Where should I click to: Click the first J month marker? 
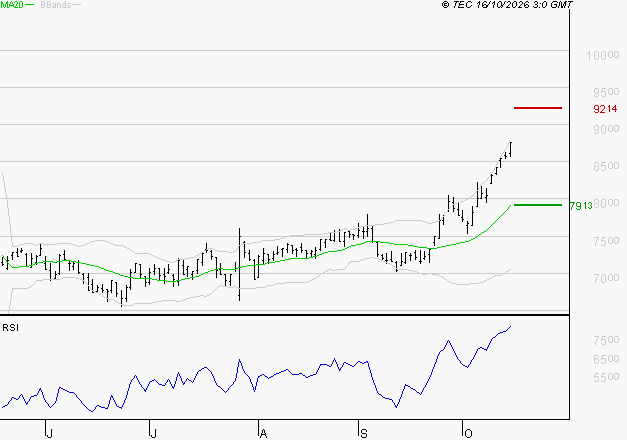pos(49,433)
